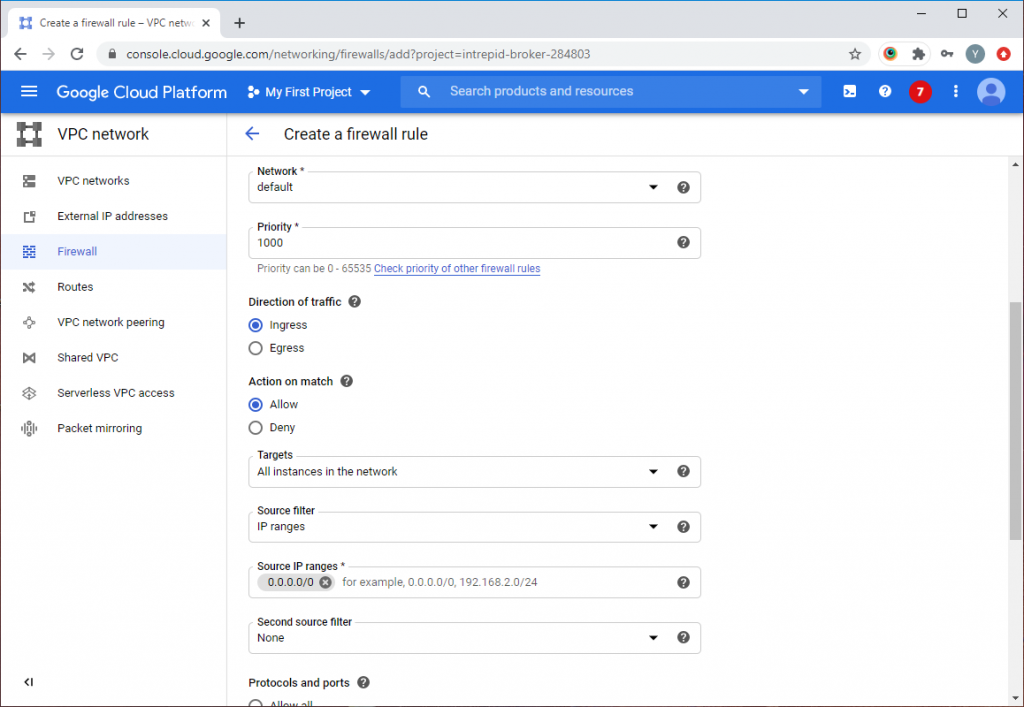Image resolution: width=1024 pixels, height=707 pixels.
Task: Close the Create a firewall rule tab
Action: click(206, 23)
